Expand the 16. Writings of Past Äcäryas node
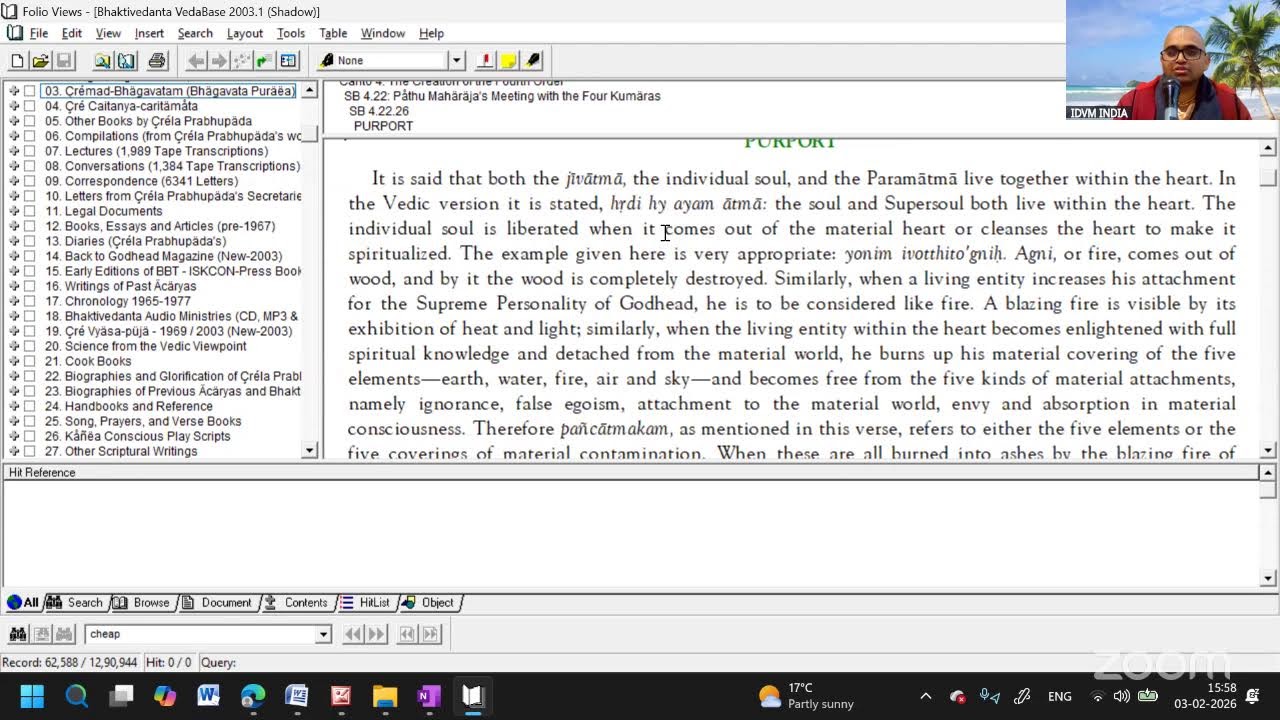The image size is (1280, 720). (x=14, y=286)
